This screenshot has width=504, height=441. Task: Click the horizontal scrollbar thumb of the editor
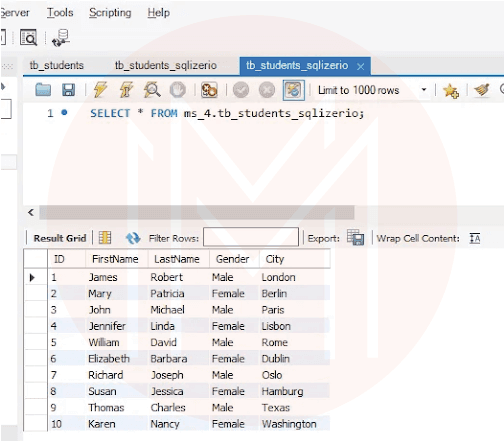coord(197,212)
